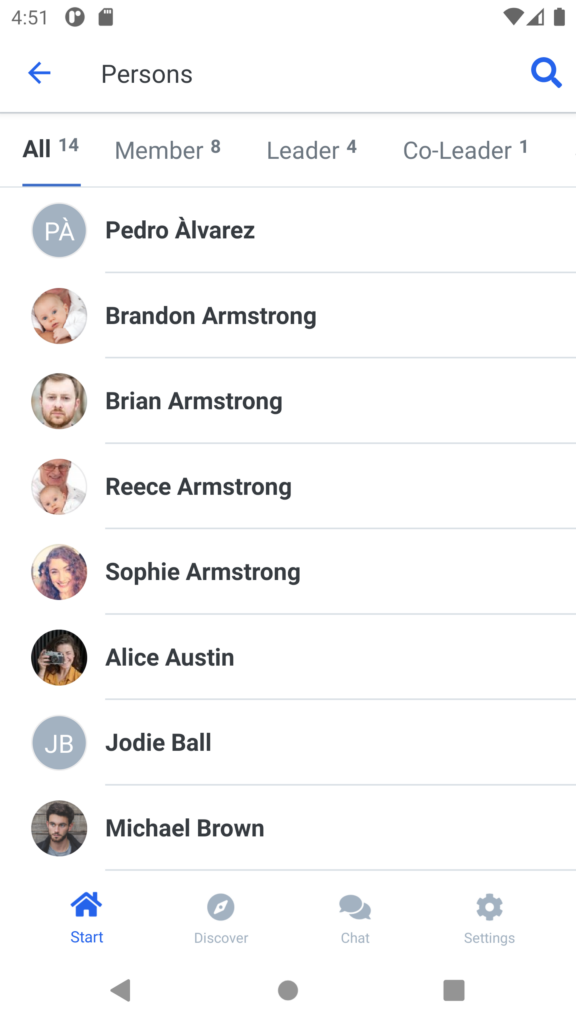The width and height of the screenshot is (576, 1024).
Task: Switch to the Leader tab
Action: click(312, 150)
